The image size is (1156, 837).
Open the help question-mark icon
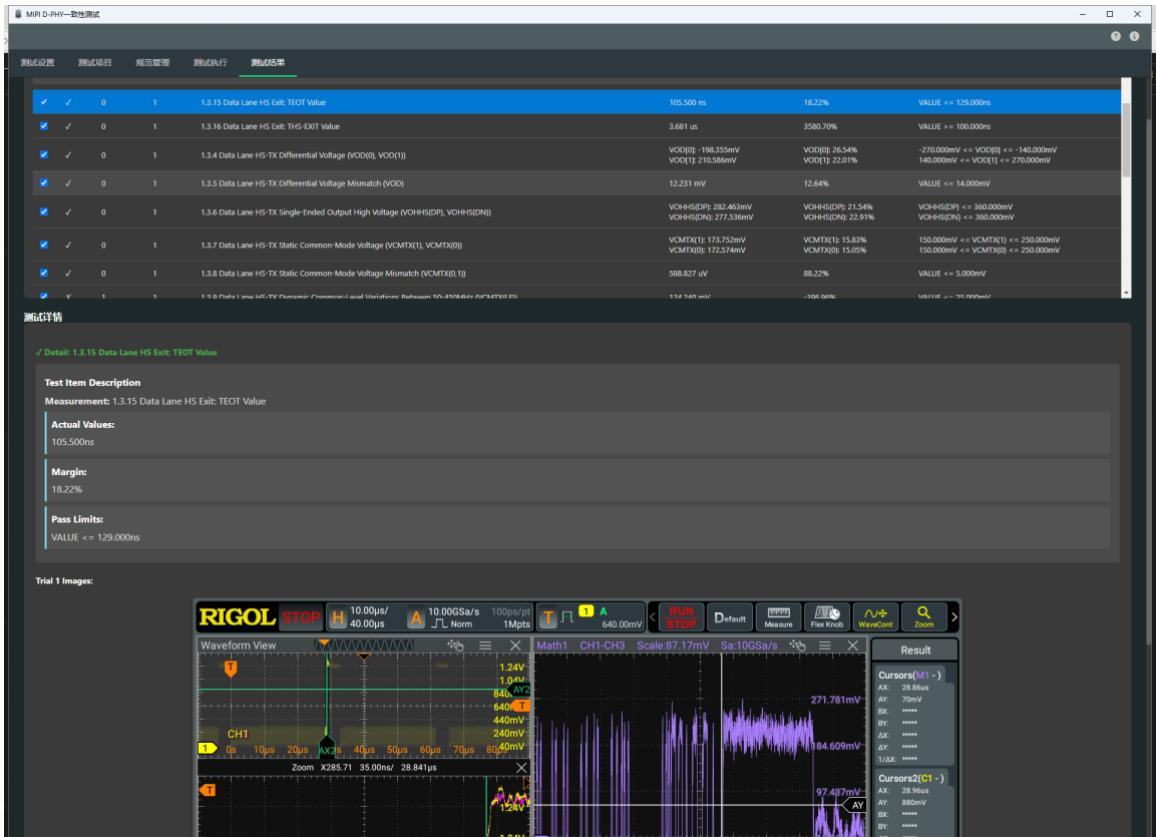pos(1115,36)
